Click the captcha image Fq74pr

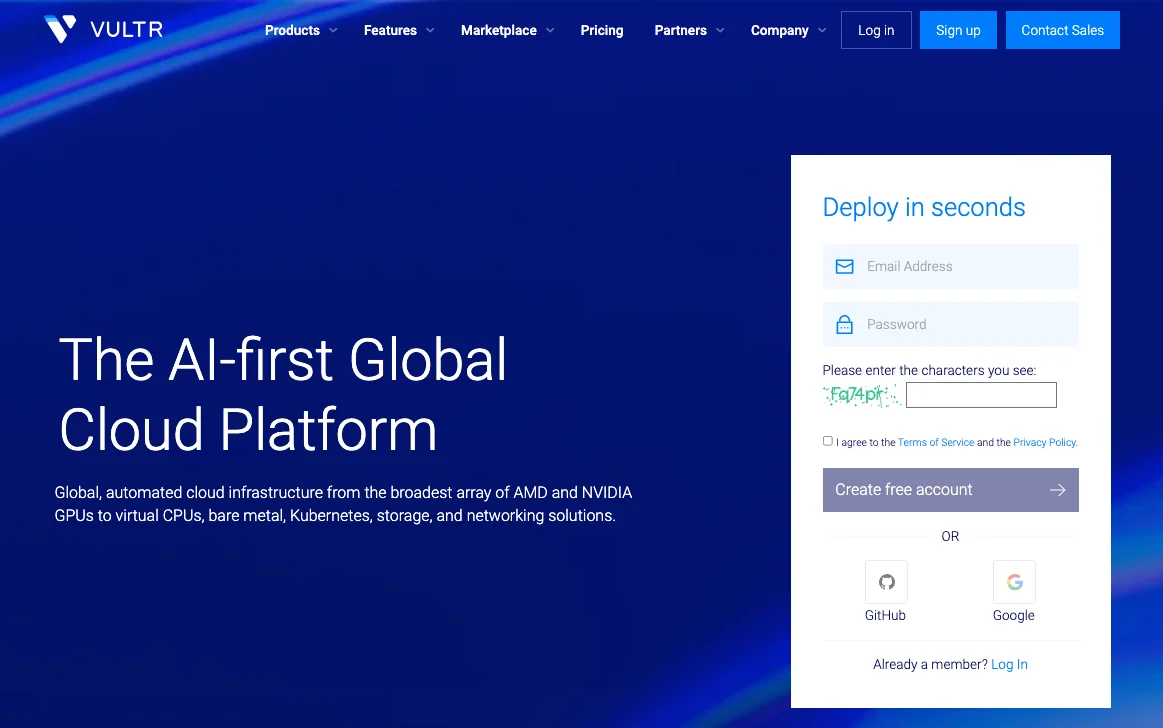(861, 395)
